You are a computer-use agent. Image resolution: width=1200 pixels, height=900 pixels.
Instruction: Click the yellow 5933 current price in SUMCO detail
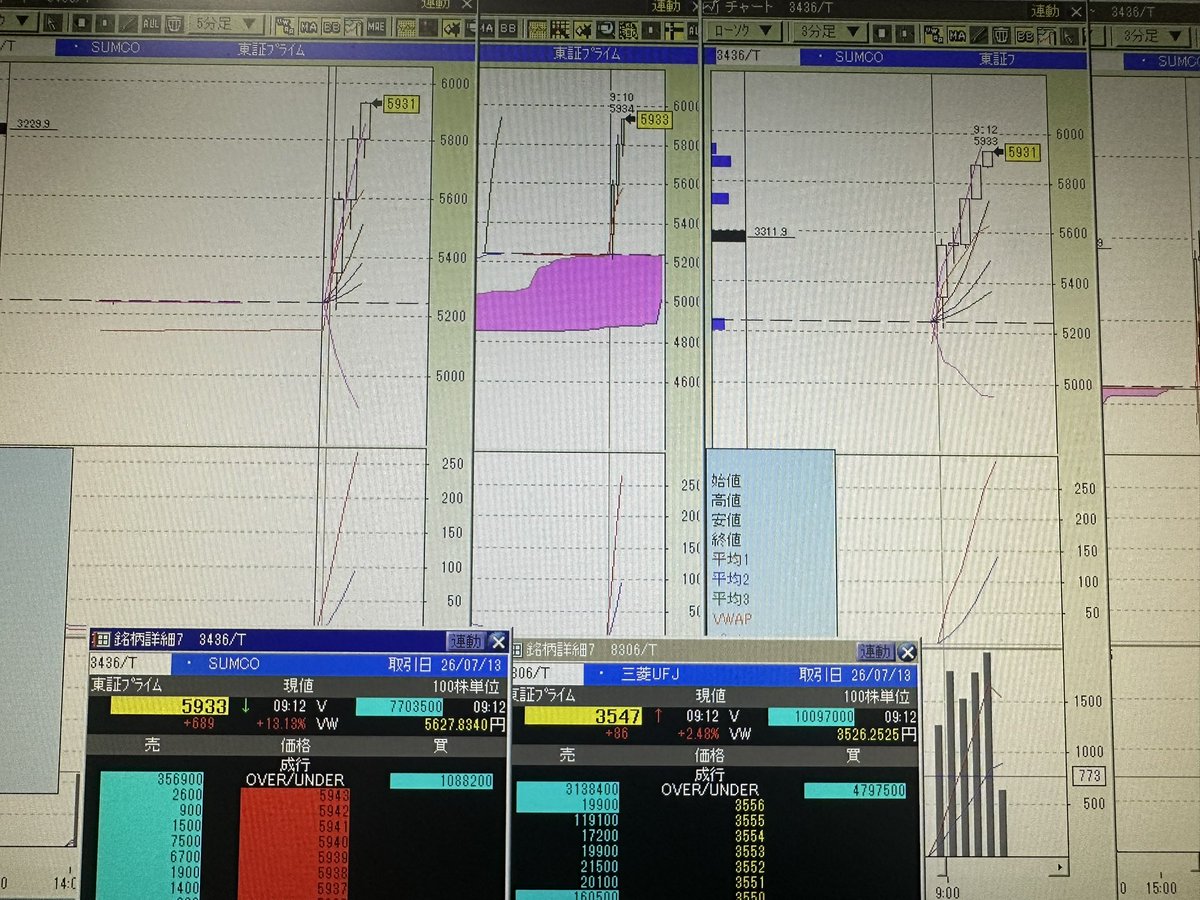[170, 705]
